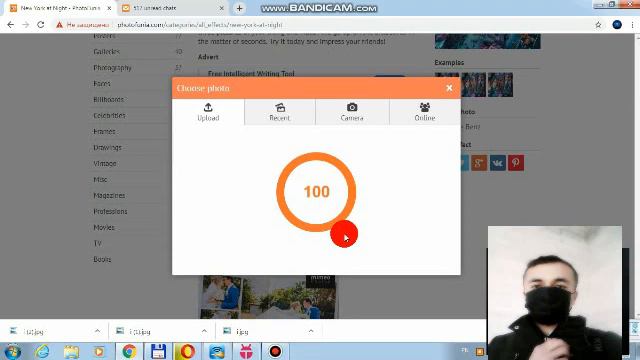Click Chrome icon in taskbar

tap(129, 351)
